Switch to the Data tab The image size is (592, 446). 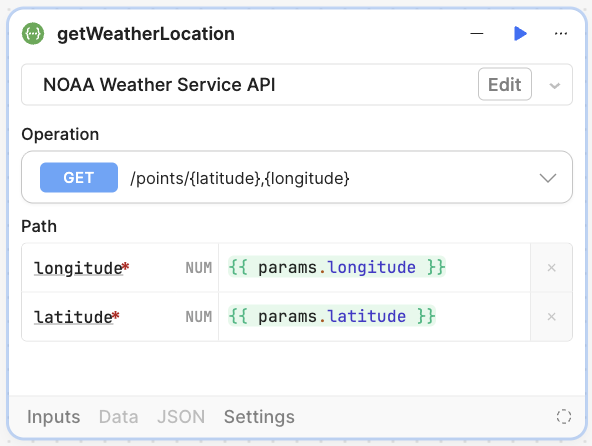[x=119, y=417]
